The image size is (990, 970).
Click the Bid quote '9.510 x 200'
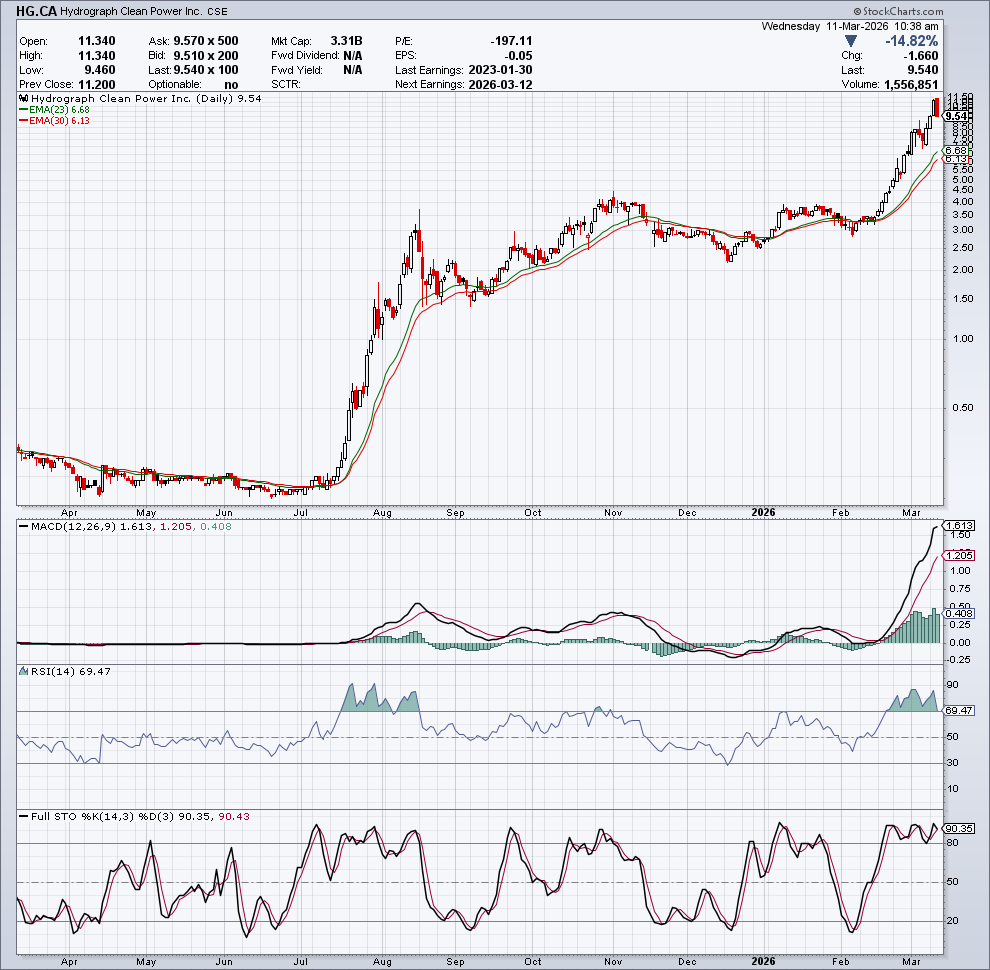(206, 56)
